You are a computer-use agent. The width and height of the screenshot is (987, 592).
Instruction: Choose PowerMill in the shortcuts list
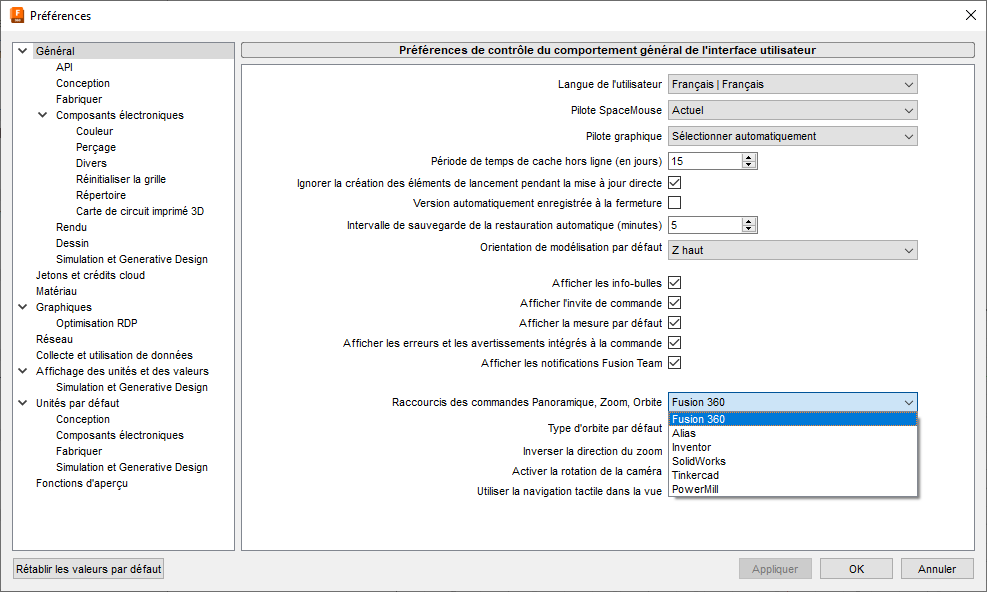[792, 489]
